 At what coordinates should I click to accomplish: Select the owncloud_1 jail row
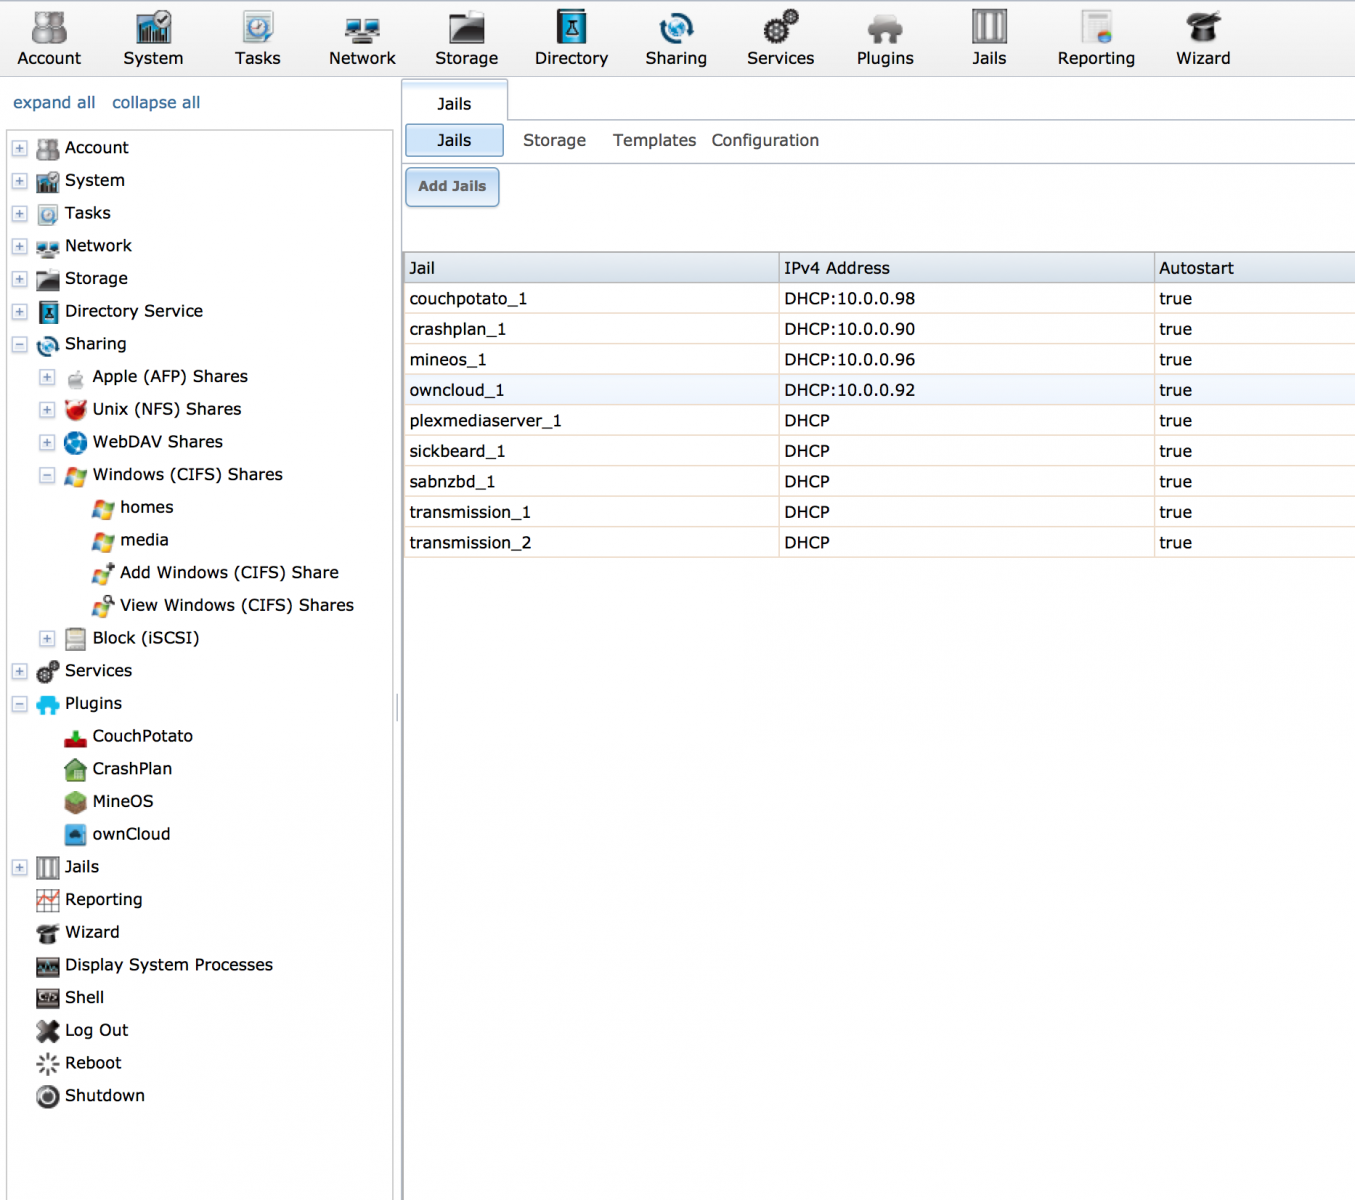pos(880,390)
